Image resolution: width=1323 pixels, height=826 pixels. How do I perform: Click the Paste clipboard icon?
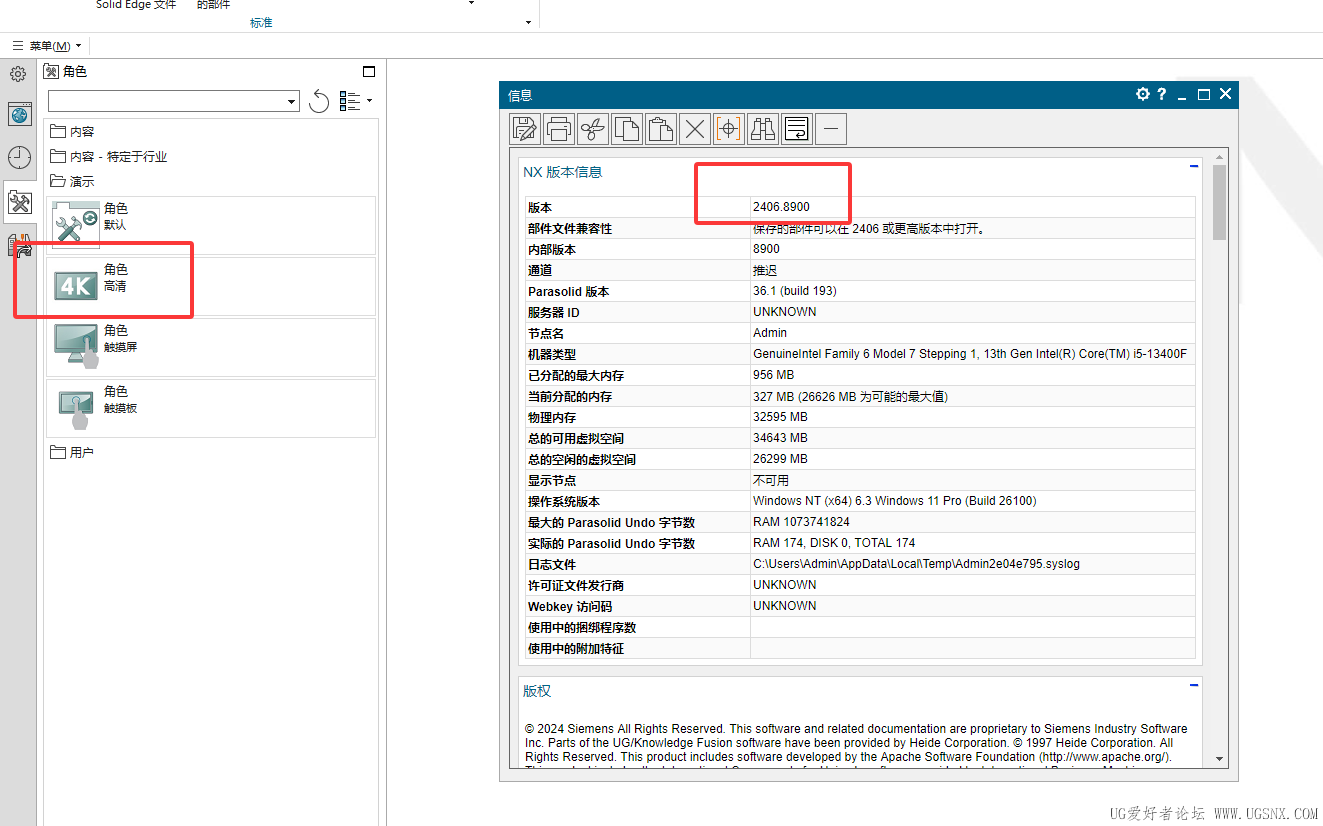661,128
